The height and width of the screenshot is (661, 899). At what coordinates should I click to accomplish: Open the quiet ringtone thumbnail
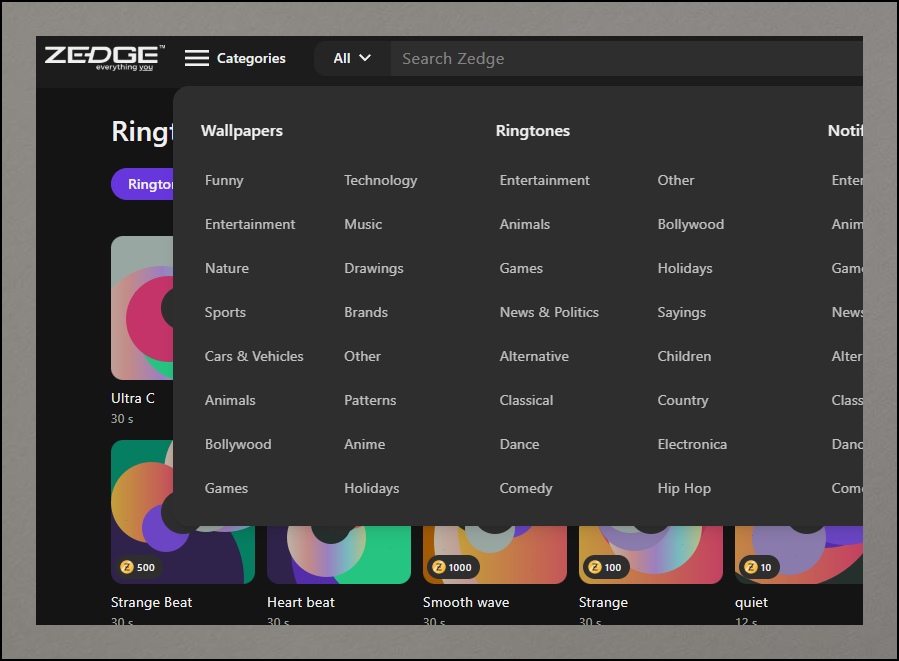point(799,555)
